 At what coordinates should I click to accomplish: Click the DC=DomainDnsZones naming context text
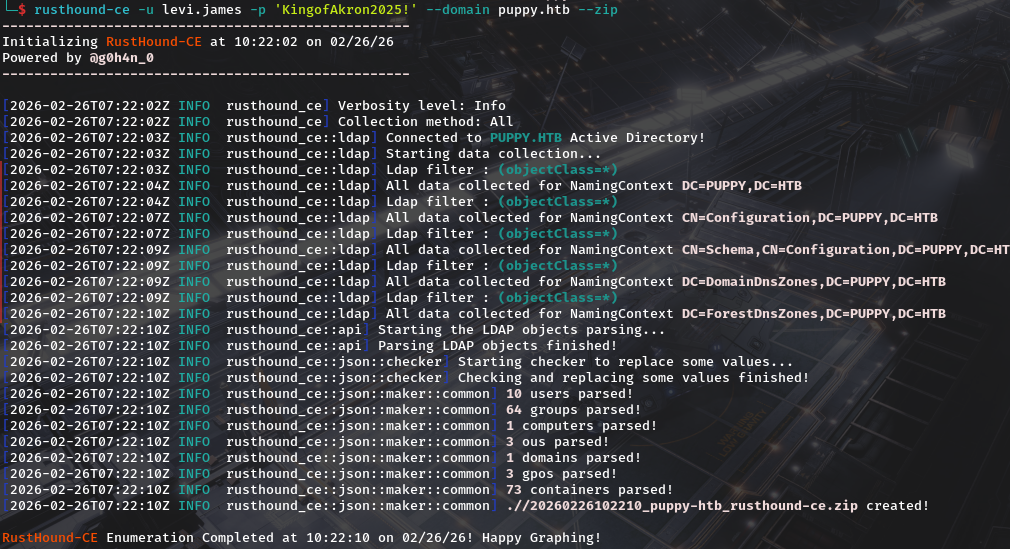pos(813,281)
